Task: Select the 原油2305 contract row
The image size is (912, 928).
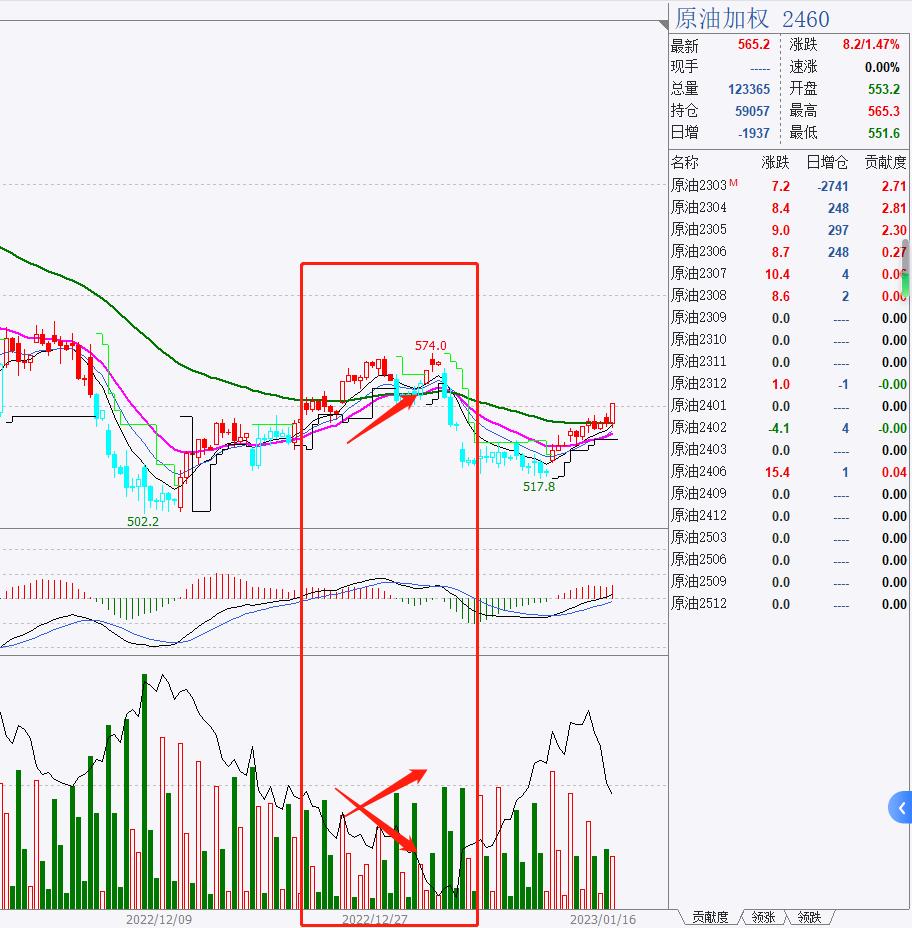Action: pyautogui.click(x=788, y=230)
